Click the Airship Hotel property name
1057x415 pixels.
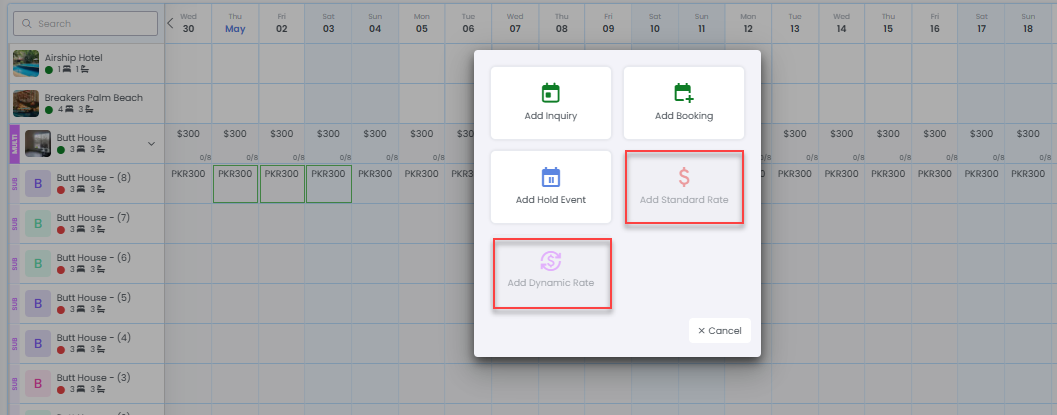[x=73, y=58]
